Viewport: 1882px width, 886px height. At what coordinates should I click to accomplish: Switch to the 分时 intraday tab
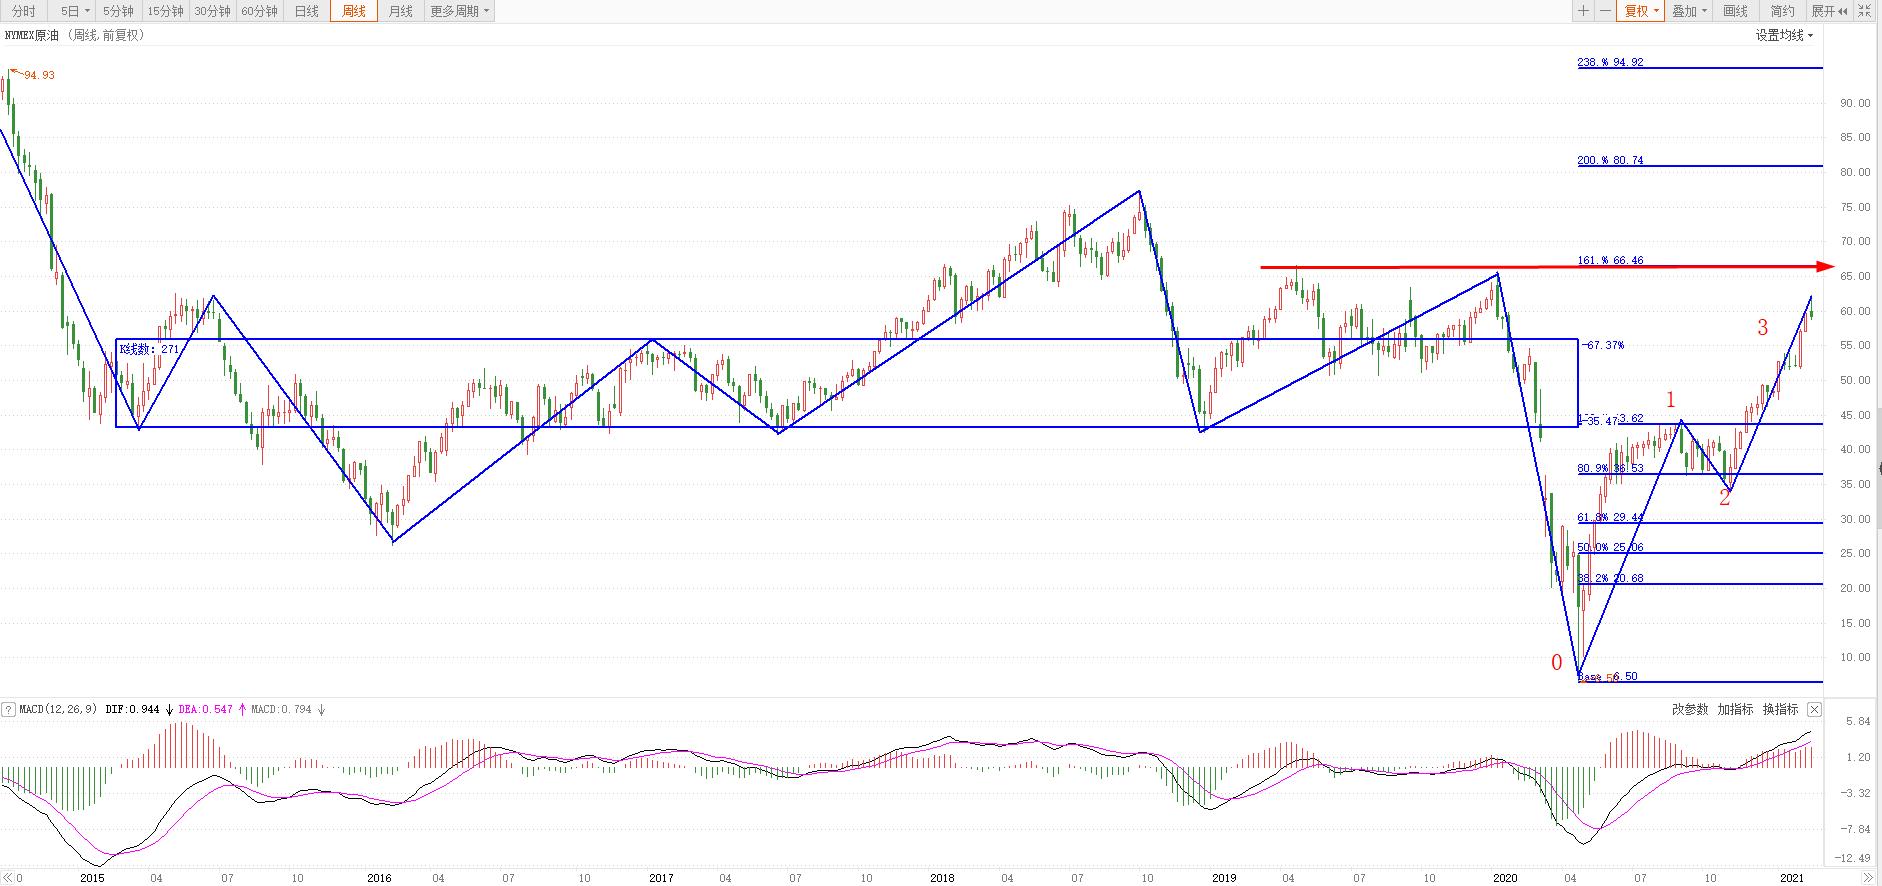tap(23, 11)
